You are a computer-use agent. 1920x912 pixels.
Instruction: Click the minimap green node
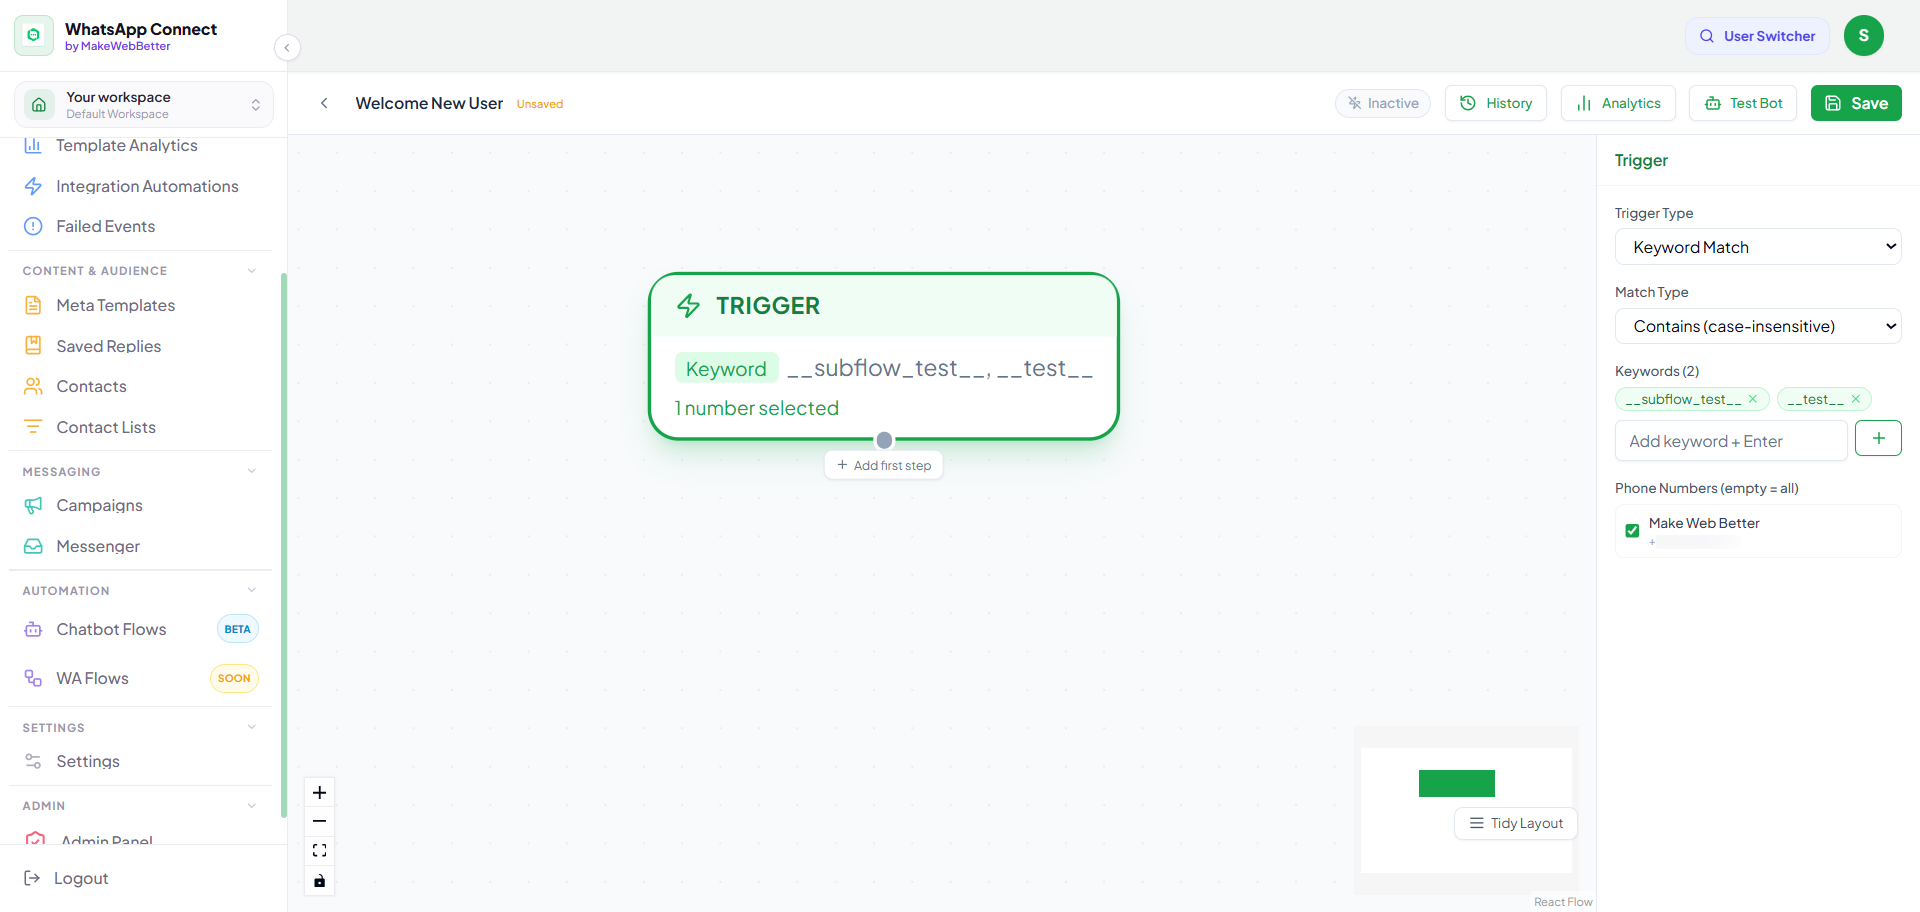pos(1457,783)
